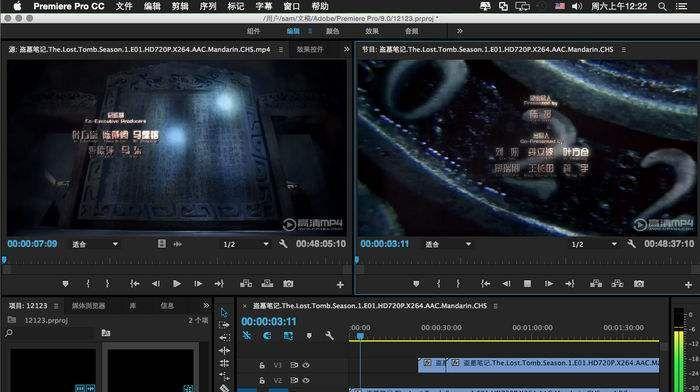Click drag-audio-only icon in Source monitor
Image resolution: width=700 pixels, height=392 pixels.
click(178, 244)
